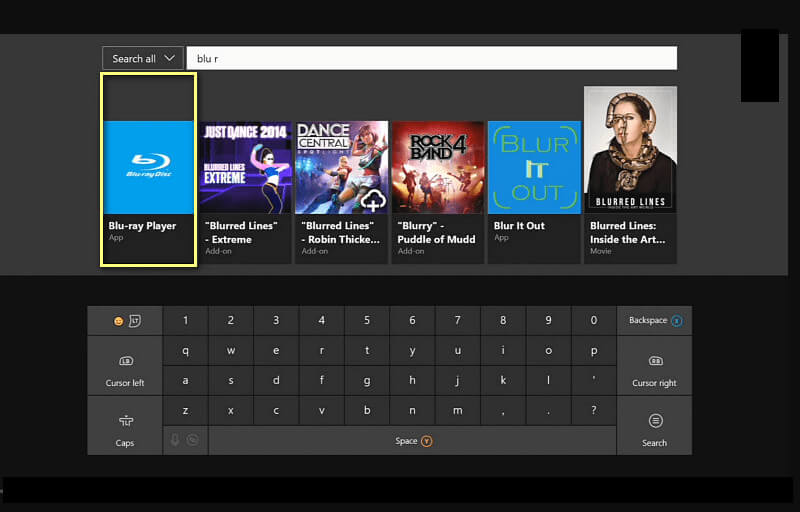
Task: Hit the Backspace key
Action: pyautogui.click(x=655, y=321)
